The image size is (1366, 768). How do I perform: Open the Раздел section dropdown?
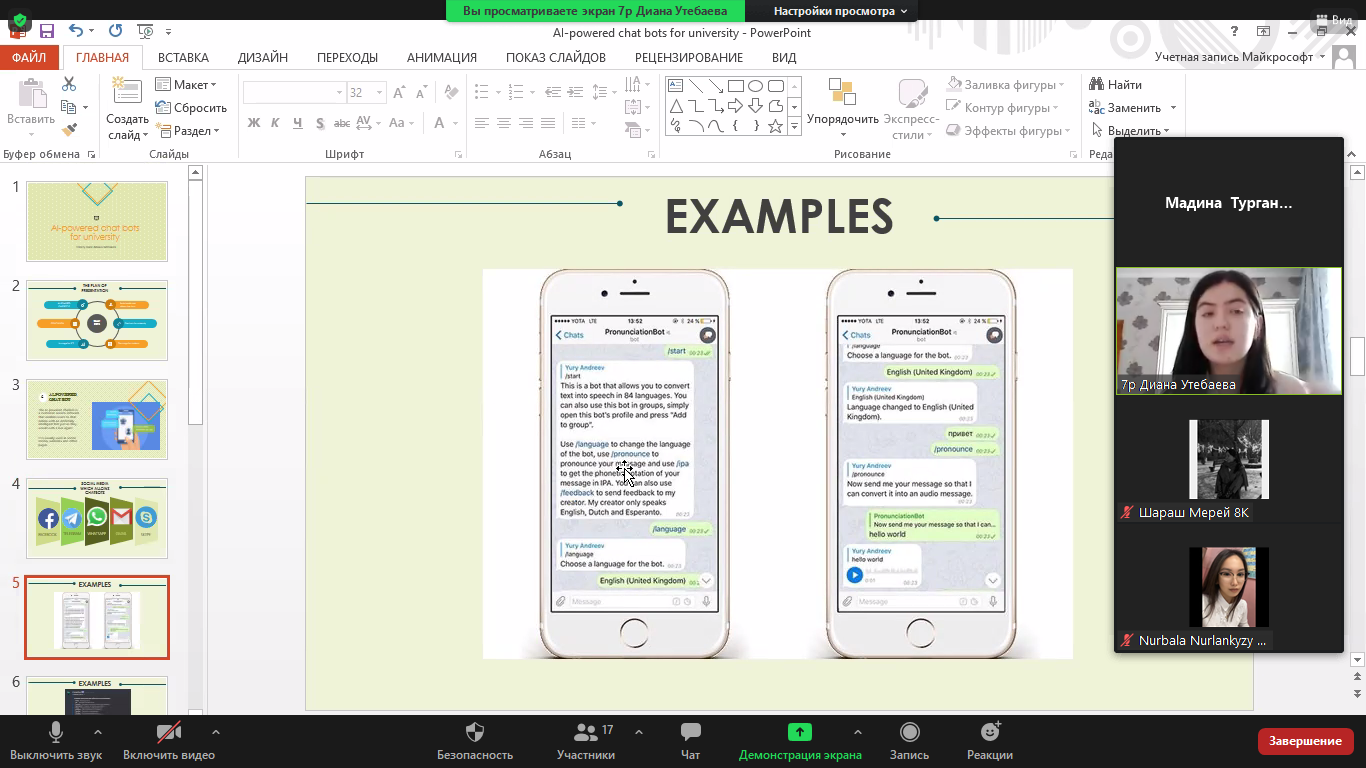click(x=188, y=131)
